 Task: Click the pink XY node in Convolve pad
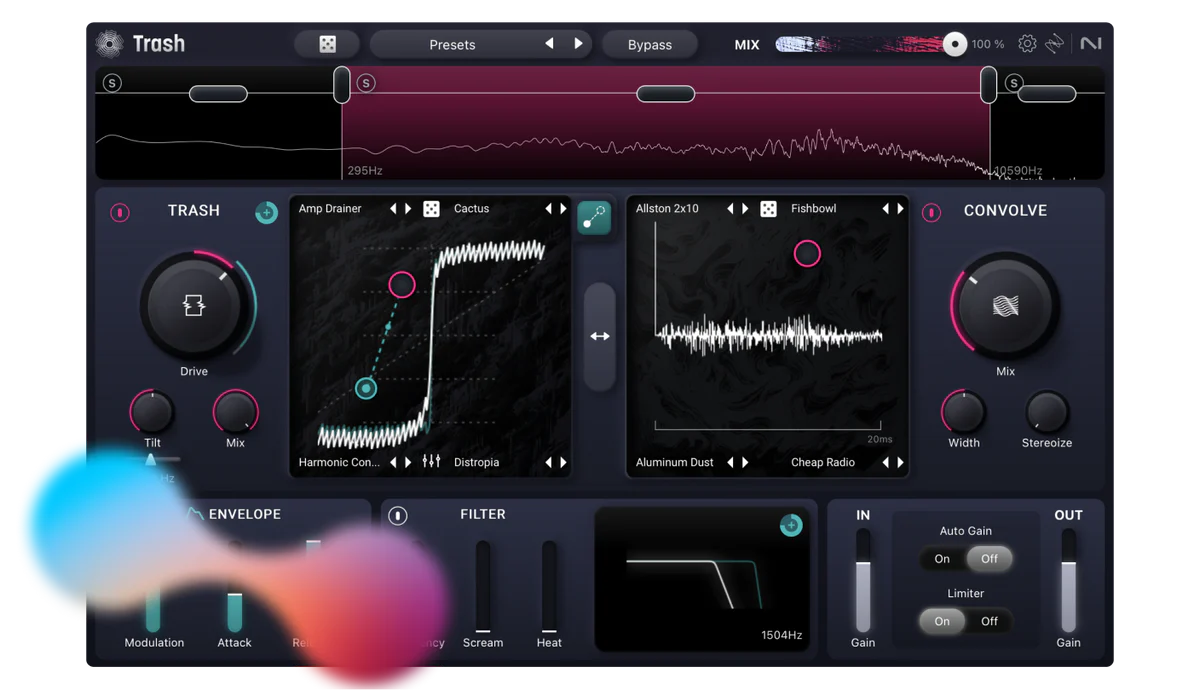point(807,253)
